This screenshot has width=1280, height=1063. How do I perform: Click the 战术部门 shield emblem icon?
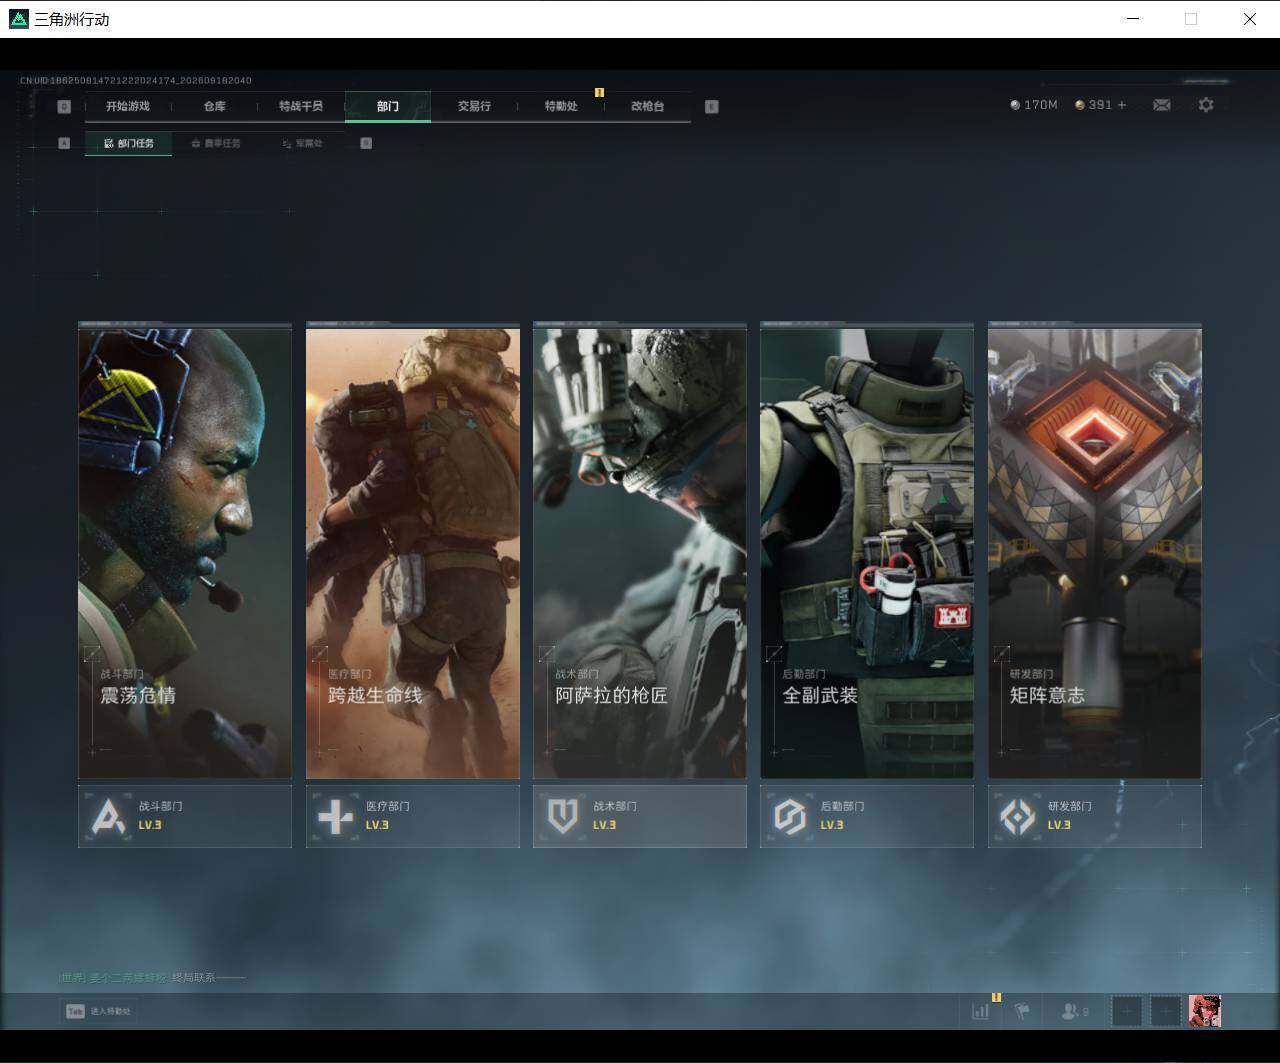[x=563, y=816]
